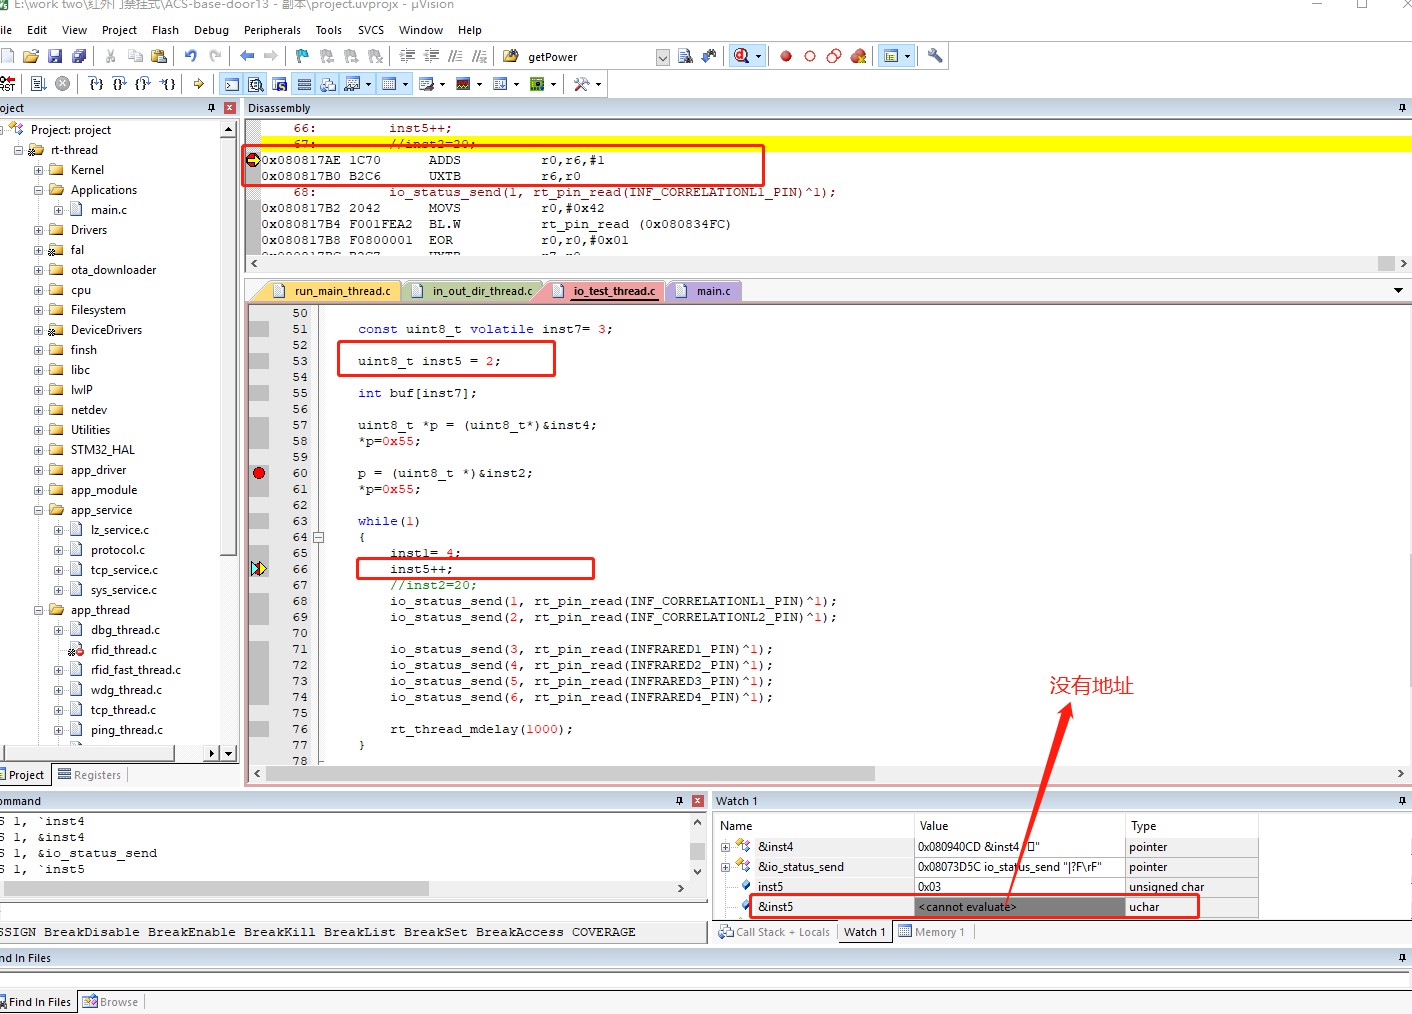Toggle the Call Stack window icon

click(328, 84)
